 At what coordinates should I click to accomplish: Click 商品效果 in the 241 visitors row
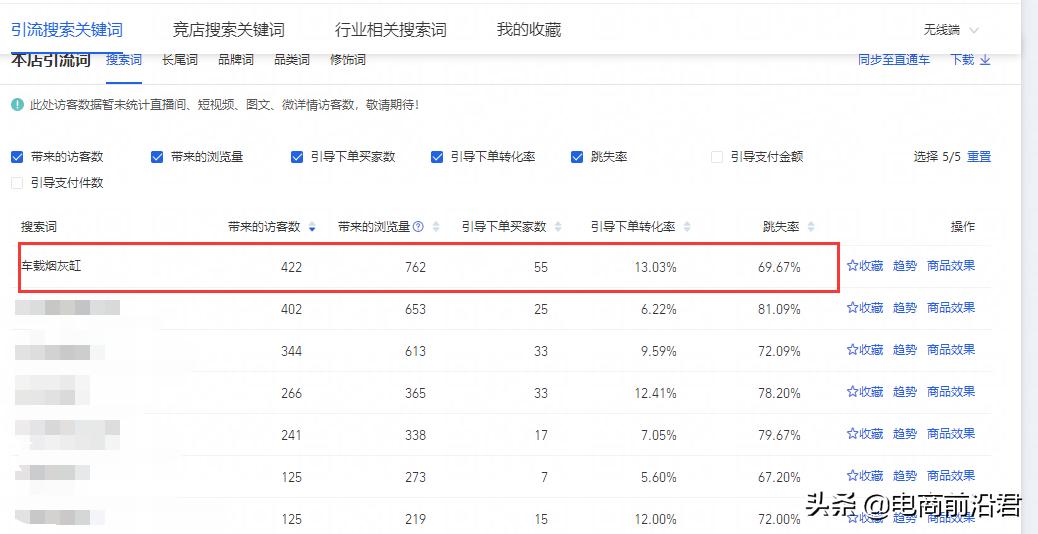951,434
